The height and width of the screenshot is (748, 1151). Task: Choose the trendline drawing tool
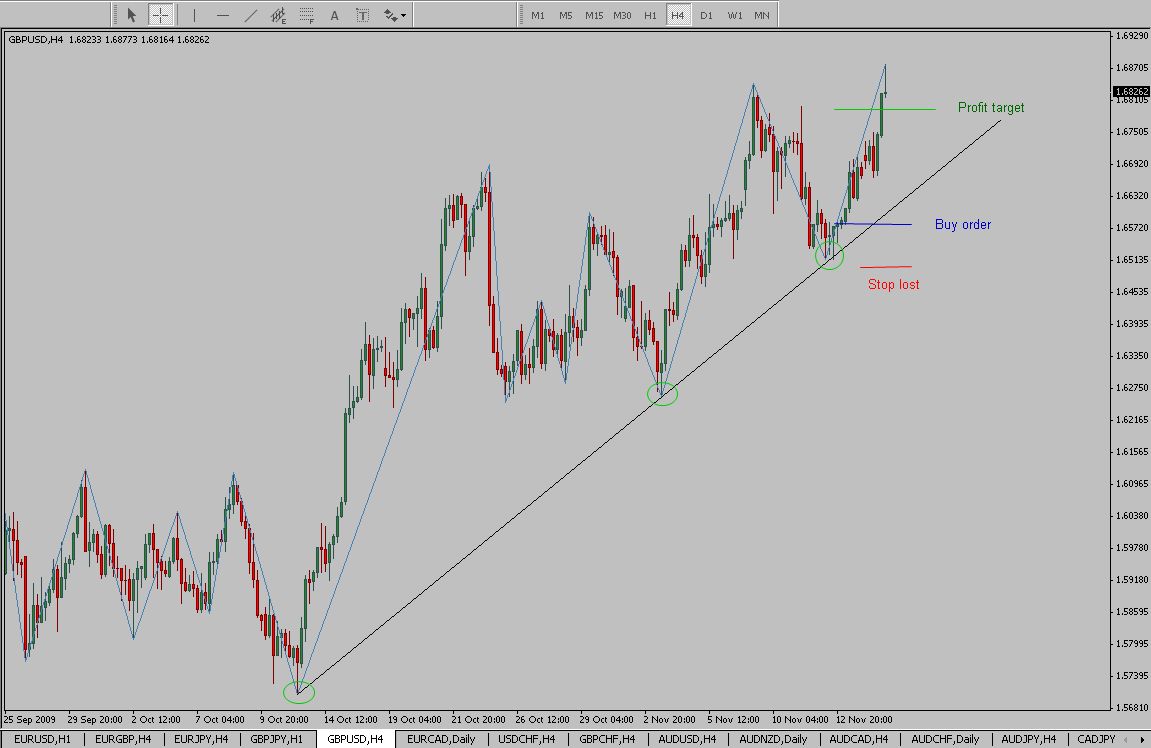click(250, 15)
